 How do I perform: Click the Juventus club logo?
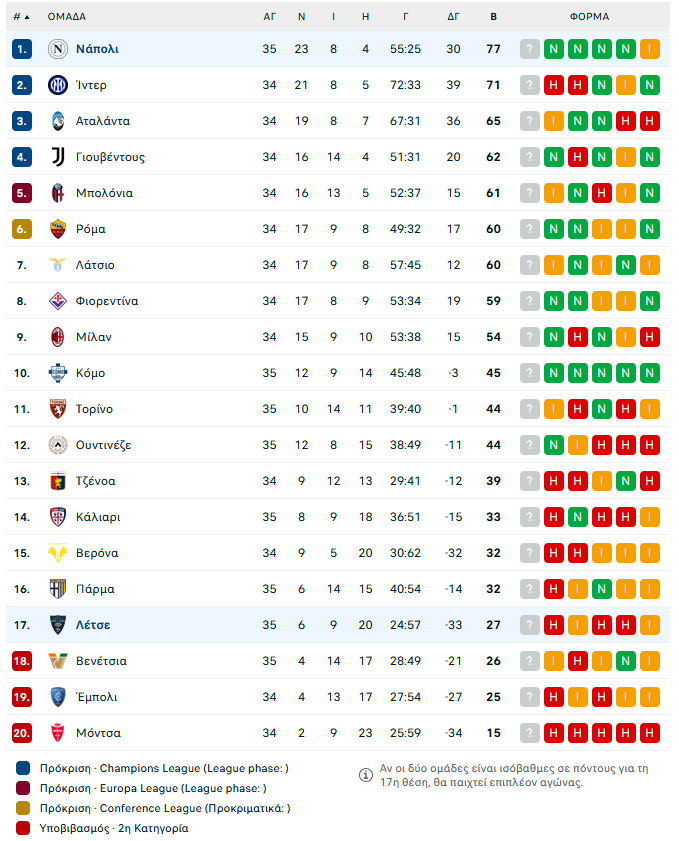(x=57, y=157)
